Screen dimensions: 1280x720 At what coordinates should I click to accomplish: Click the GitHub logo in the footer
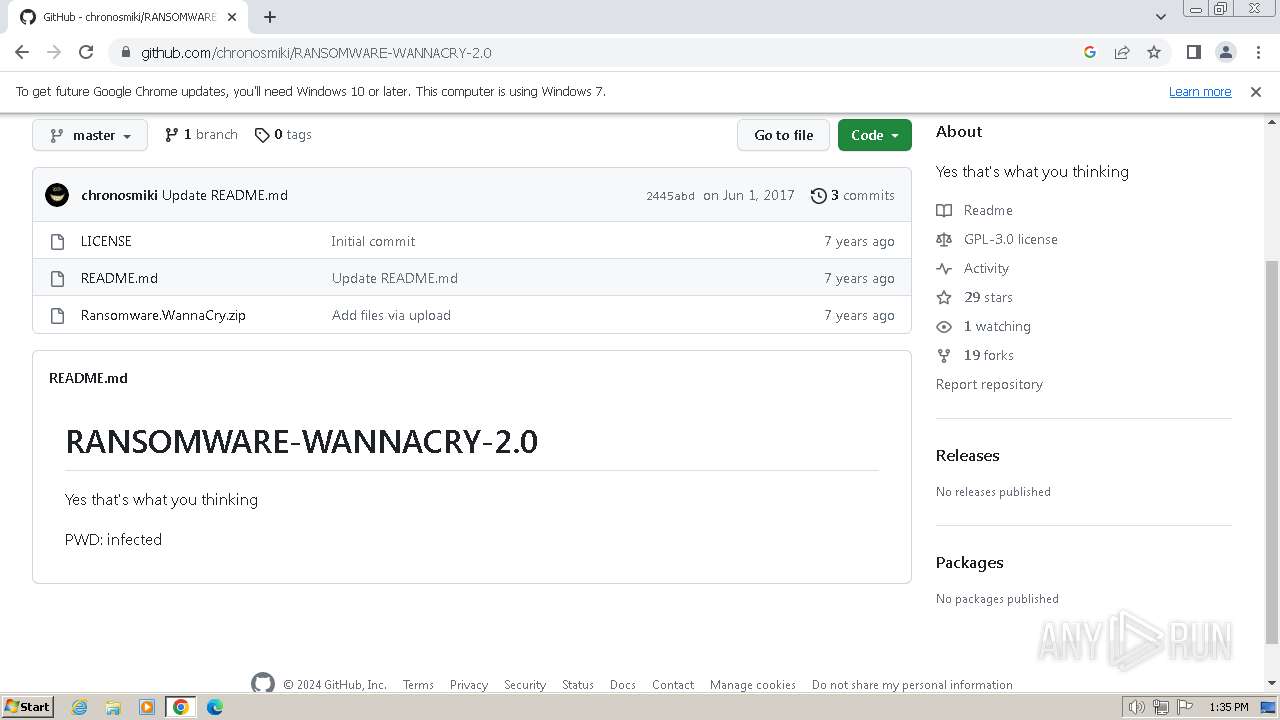point(262,683)
